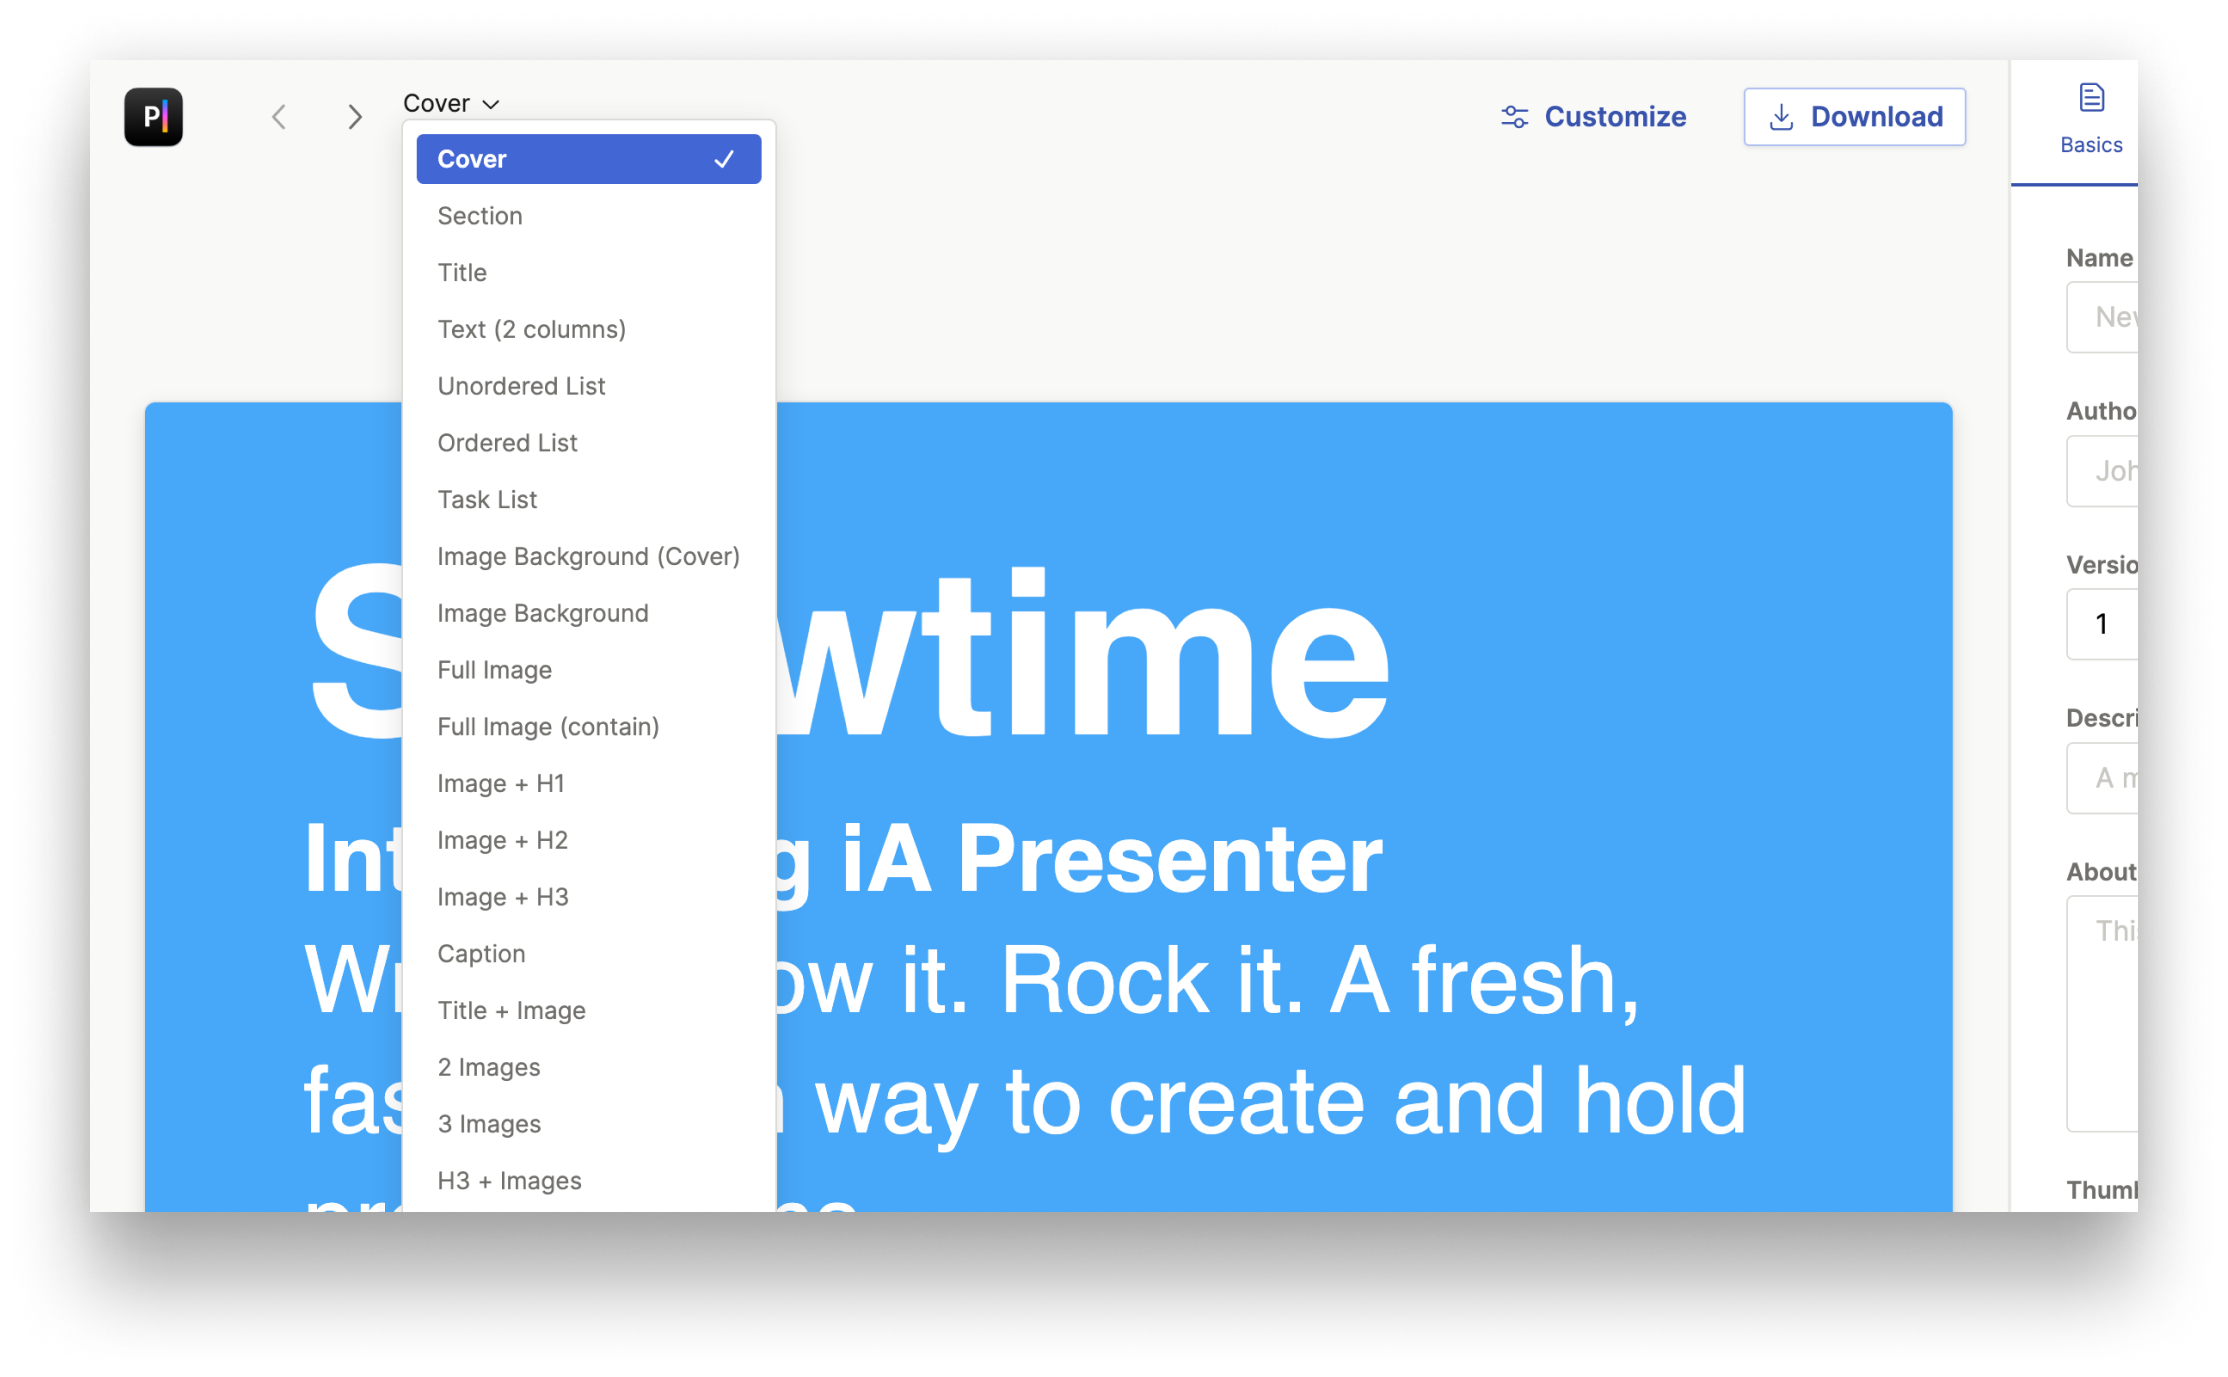Click the 'wtime' headline on the slide
This screenshot has height=1377, width=2228.
[x=1083, y=655]
